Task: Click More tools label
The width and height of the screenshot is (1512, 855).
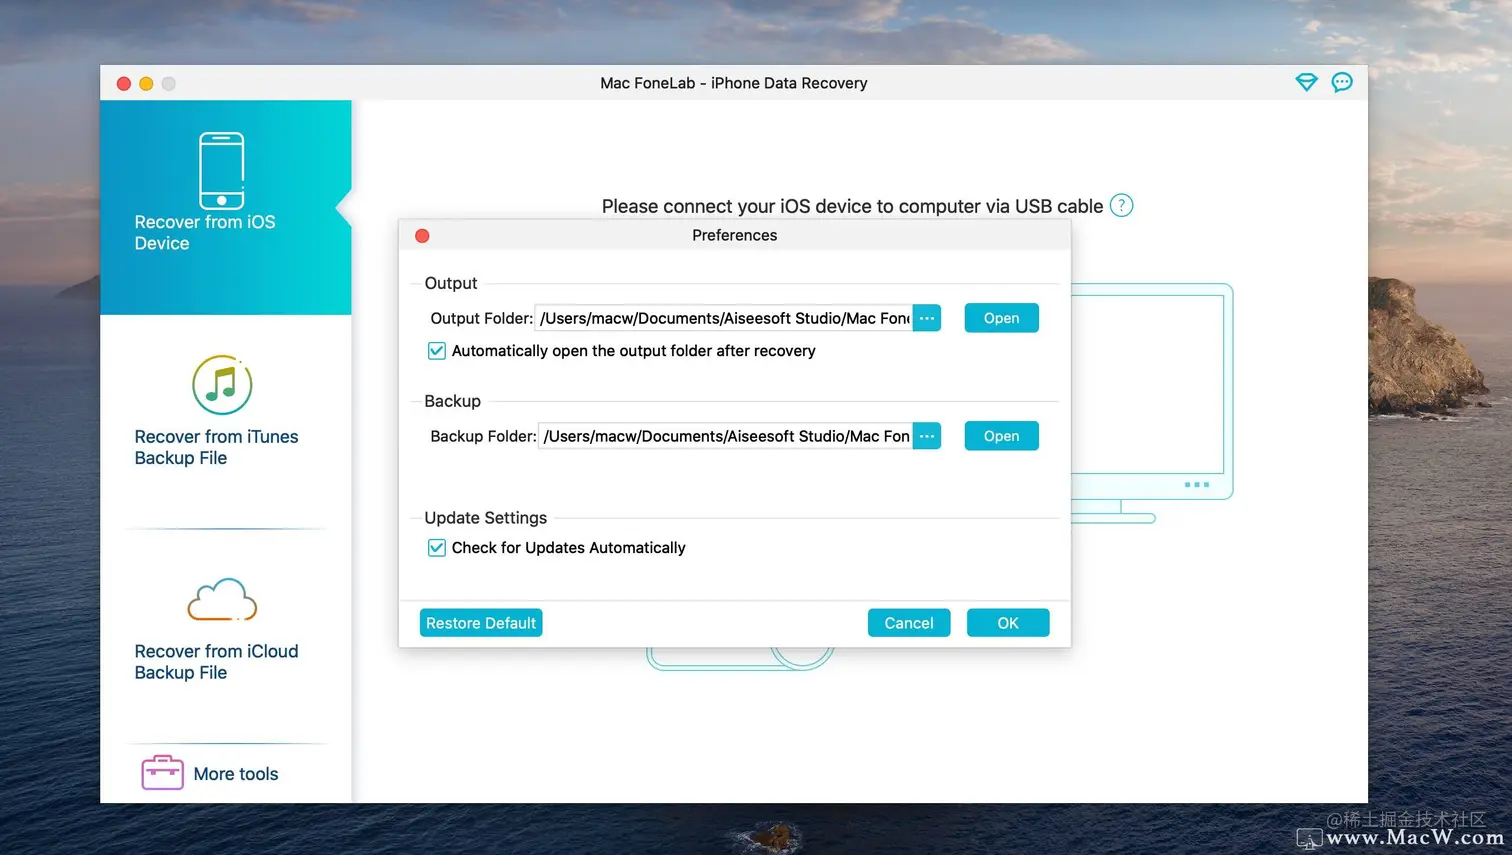Action: point(236,774)
